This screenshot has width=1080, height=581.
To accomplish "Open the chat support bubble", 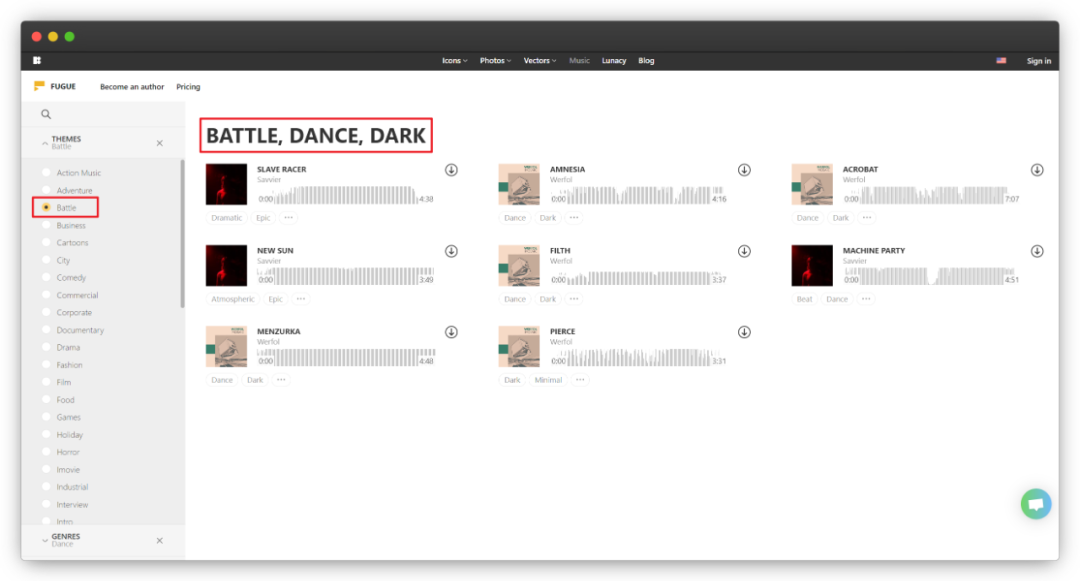I will [1036, 504].
